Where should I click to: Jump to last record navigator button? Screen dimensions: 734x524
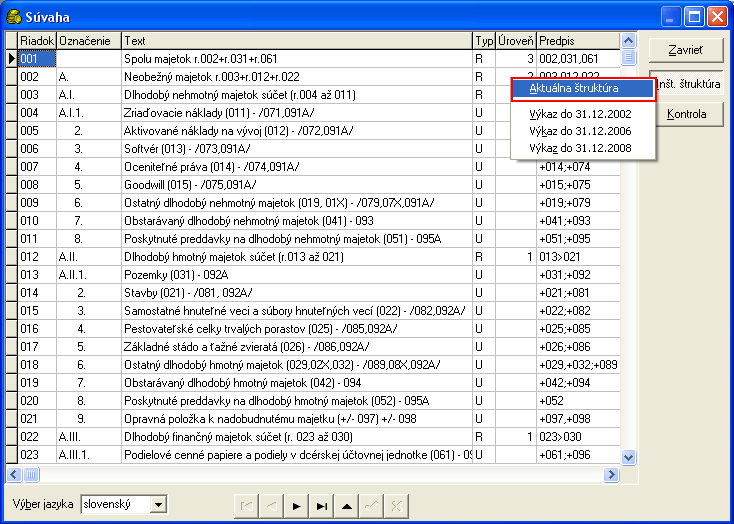(x=322, y=506)
